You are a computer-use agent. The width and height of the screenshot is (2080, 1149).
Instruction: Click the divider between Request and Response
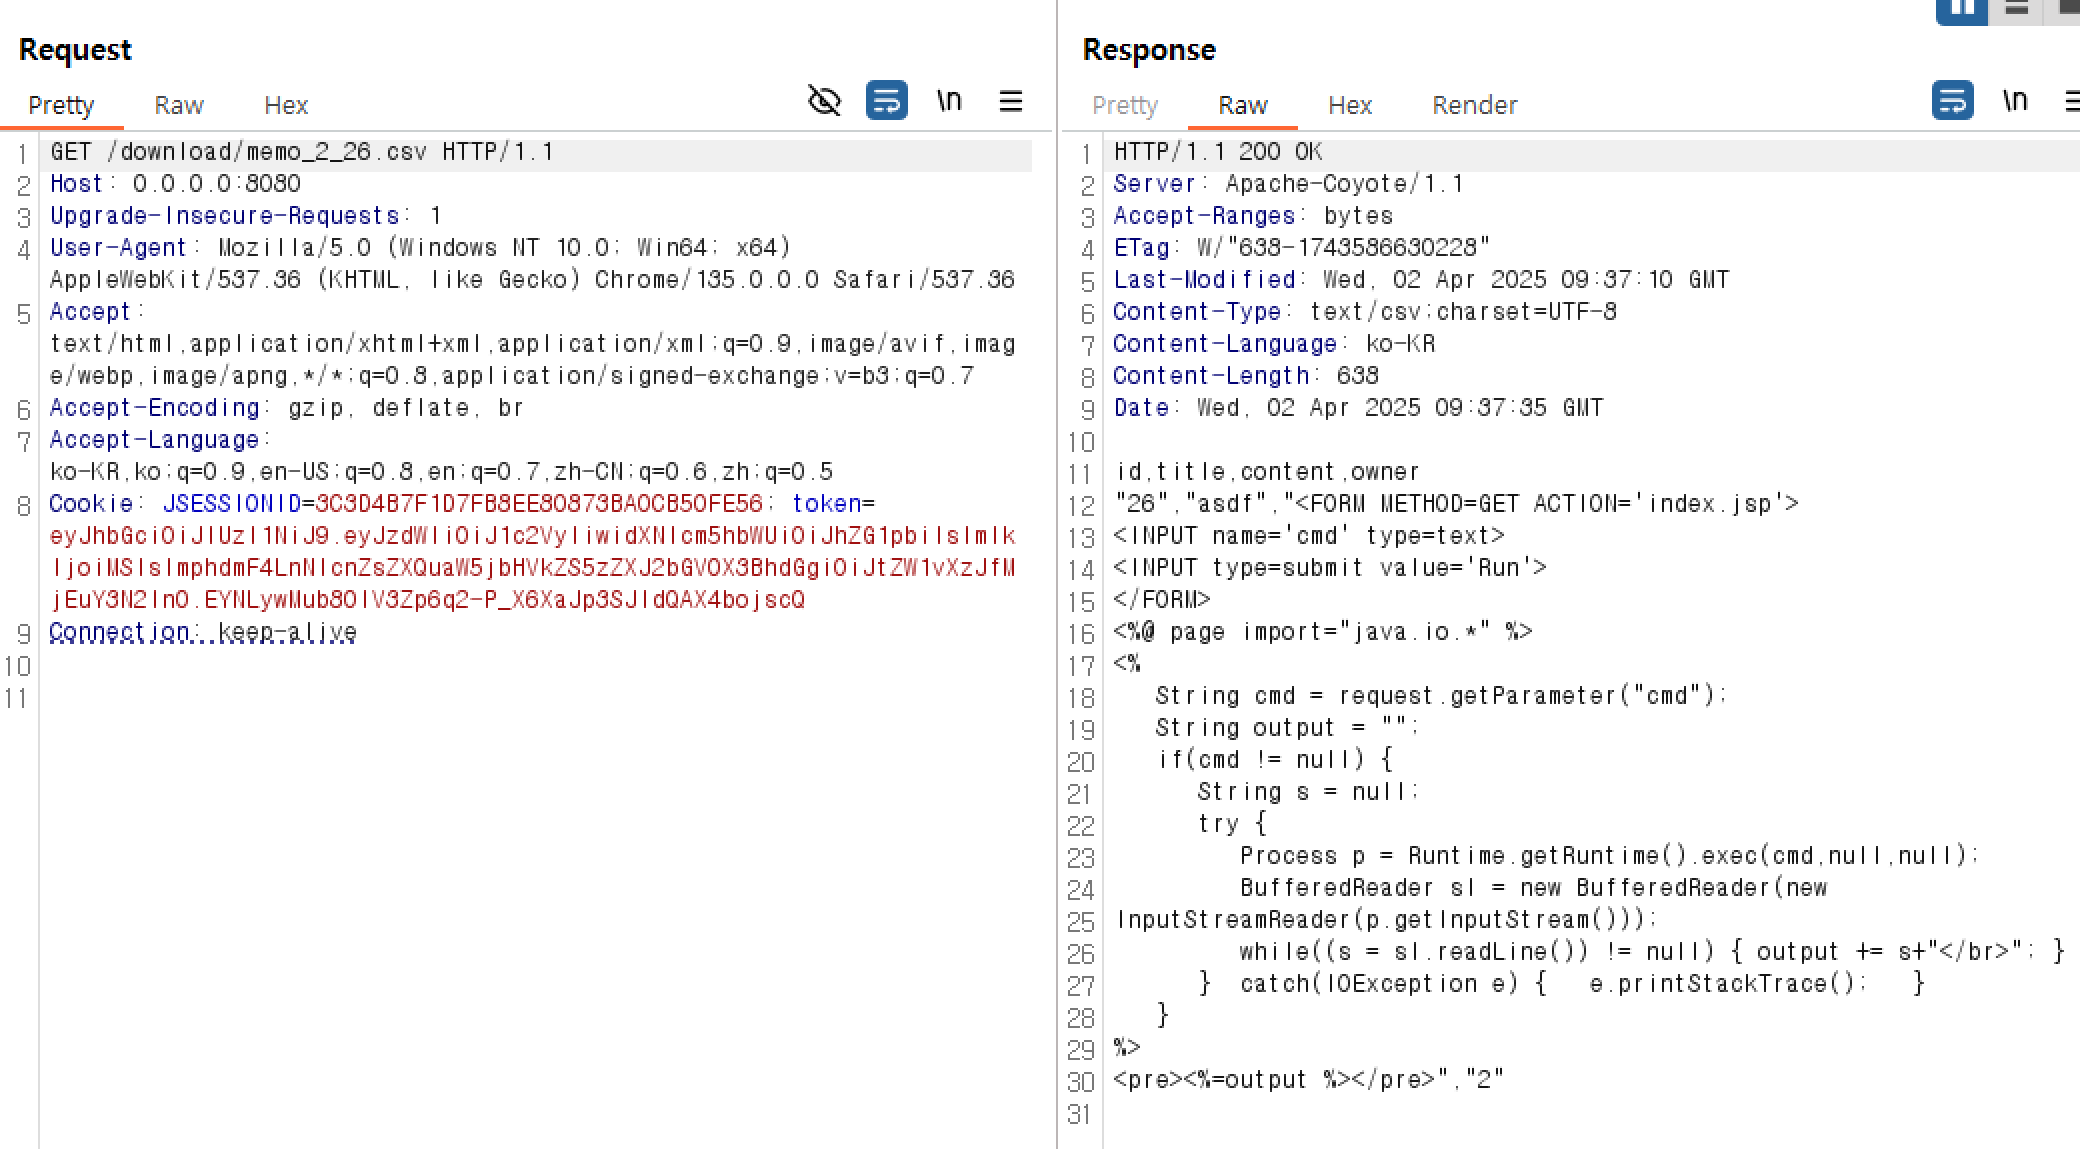pyautogui.click(x=1057, y=600)
